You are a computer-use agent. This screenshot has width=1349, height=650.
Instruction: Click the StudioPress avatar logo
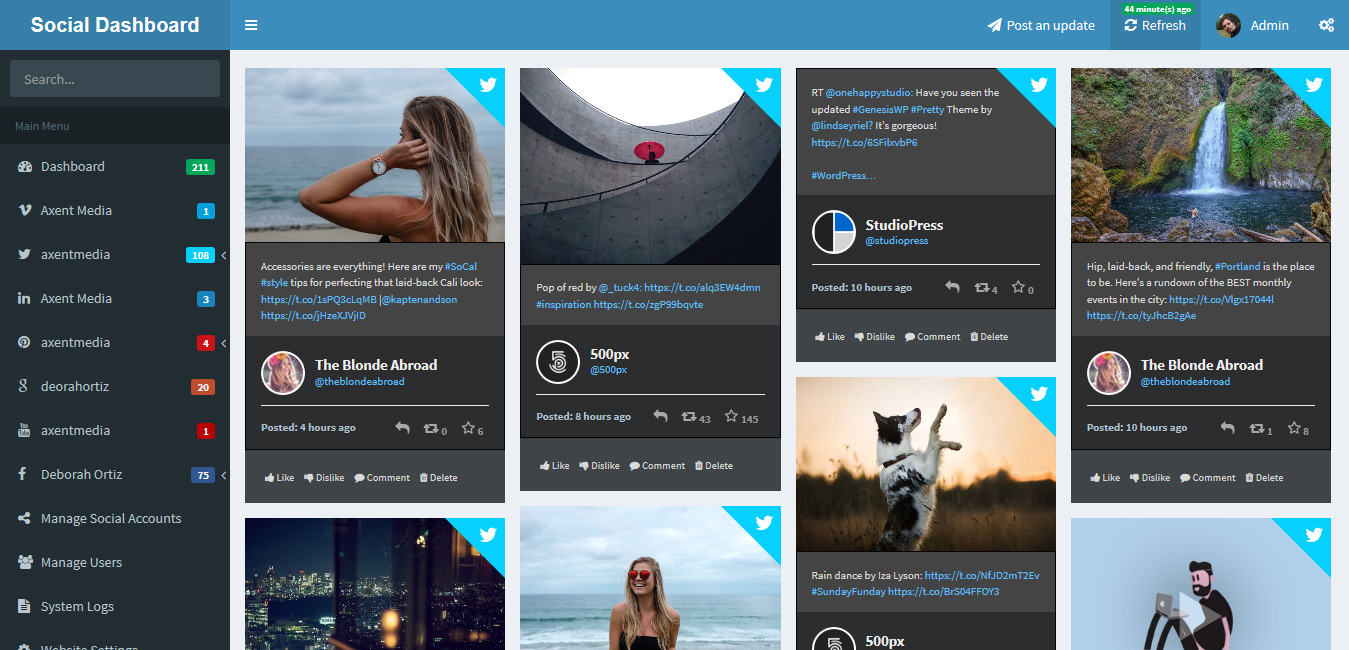[833, 232]
